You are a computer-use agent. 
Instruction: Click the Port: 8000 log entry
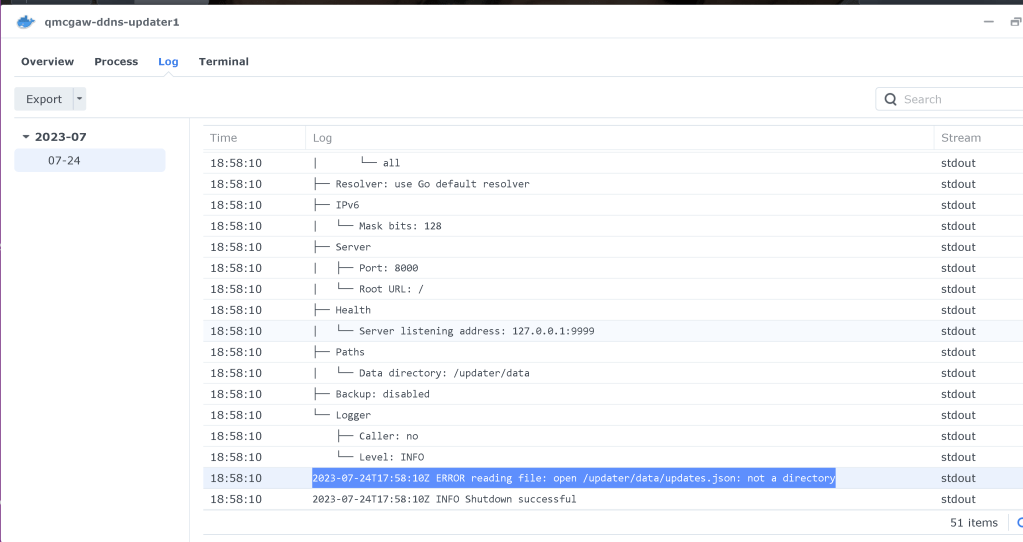coord(613,268)
